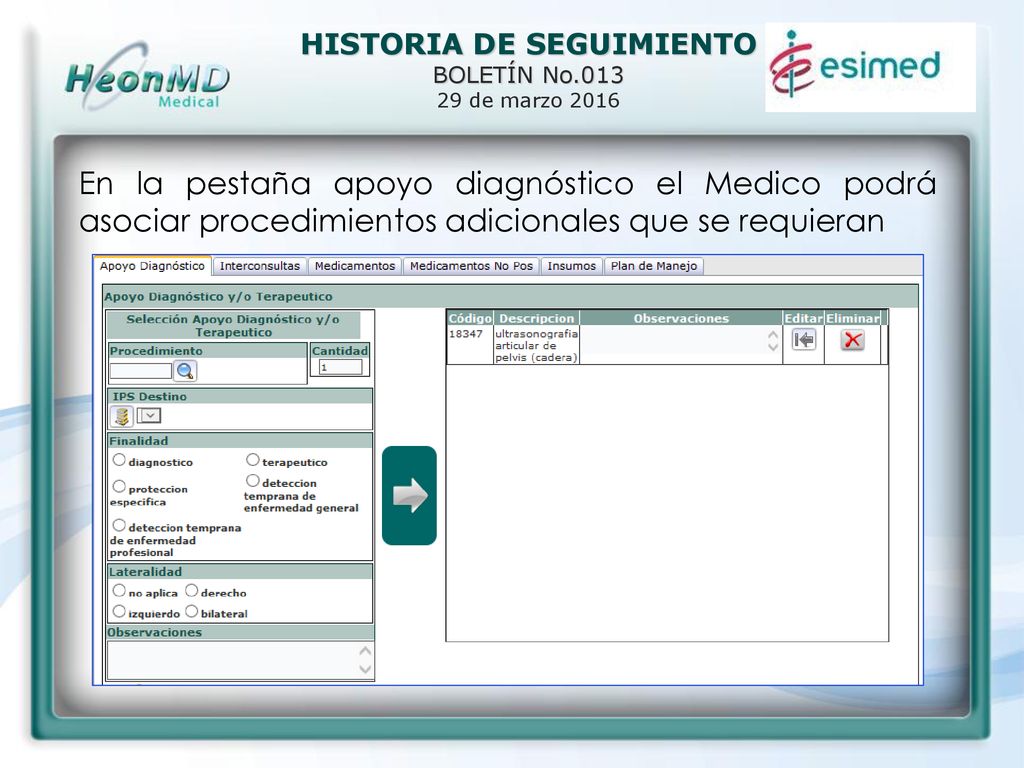Viewport: 1024px width, 768px height.
Task: Click the procedure search magnifier icon
Action: coord(185,371)
